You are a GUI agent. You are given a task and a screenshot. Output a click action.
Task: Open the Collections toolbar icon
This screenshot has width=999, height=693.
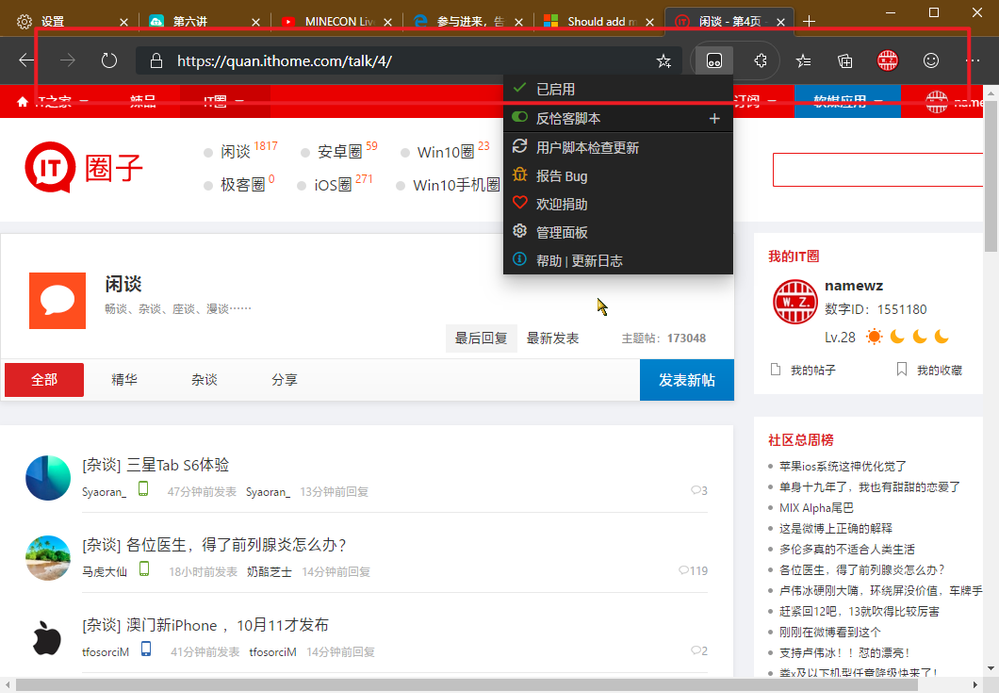point(845,61)
